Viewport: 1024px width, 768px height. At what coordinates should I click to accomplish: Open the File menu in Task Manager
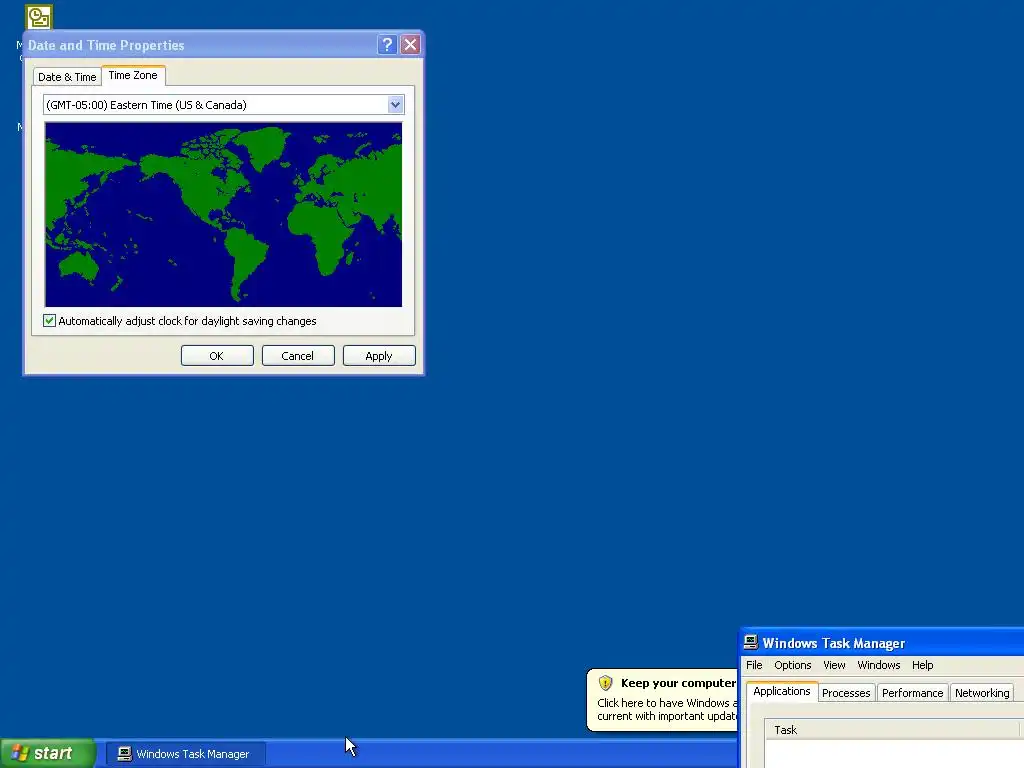(754, 665)
